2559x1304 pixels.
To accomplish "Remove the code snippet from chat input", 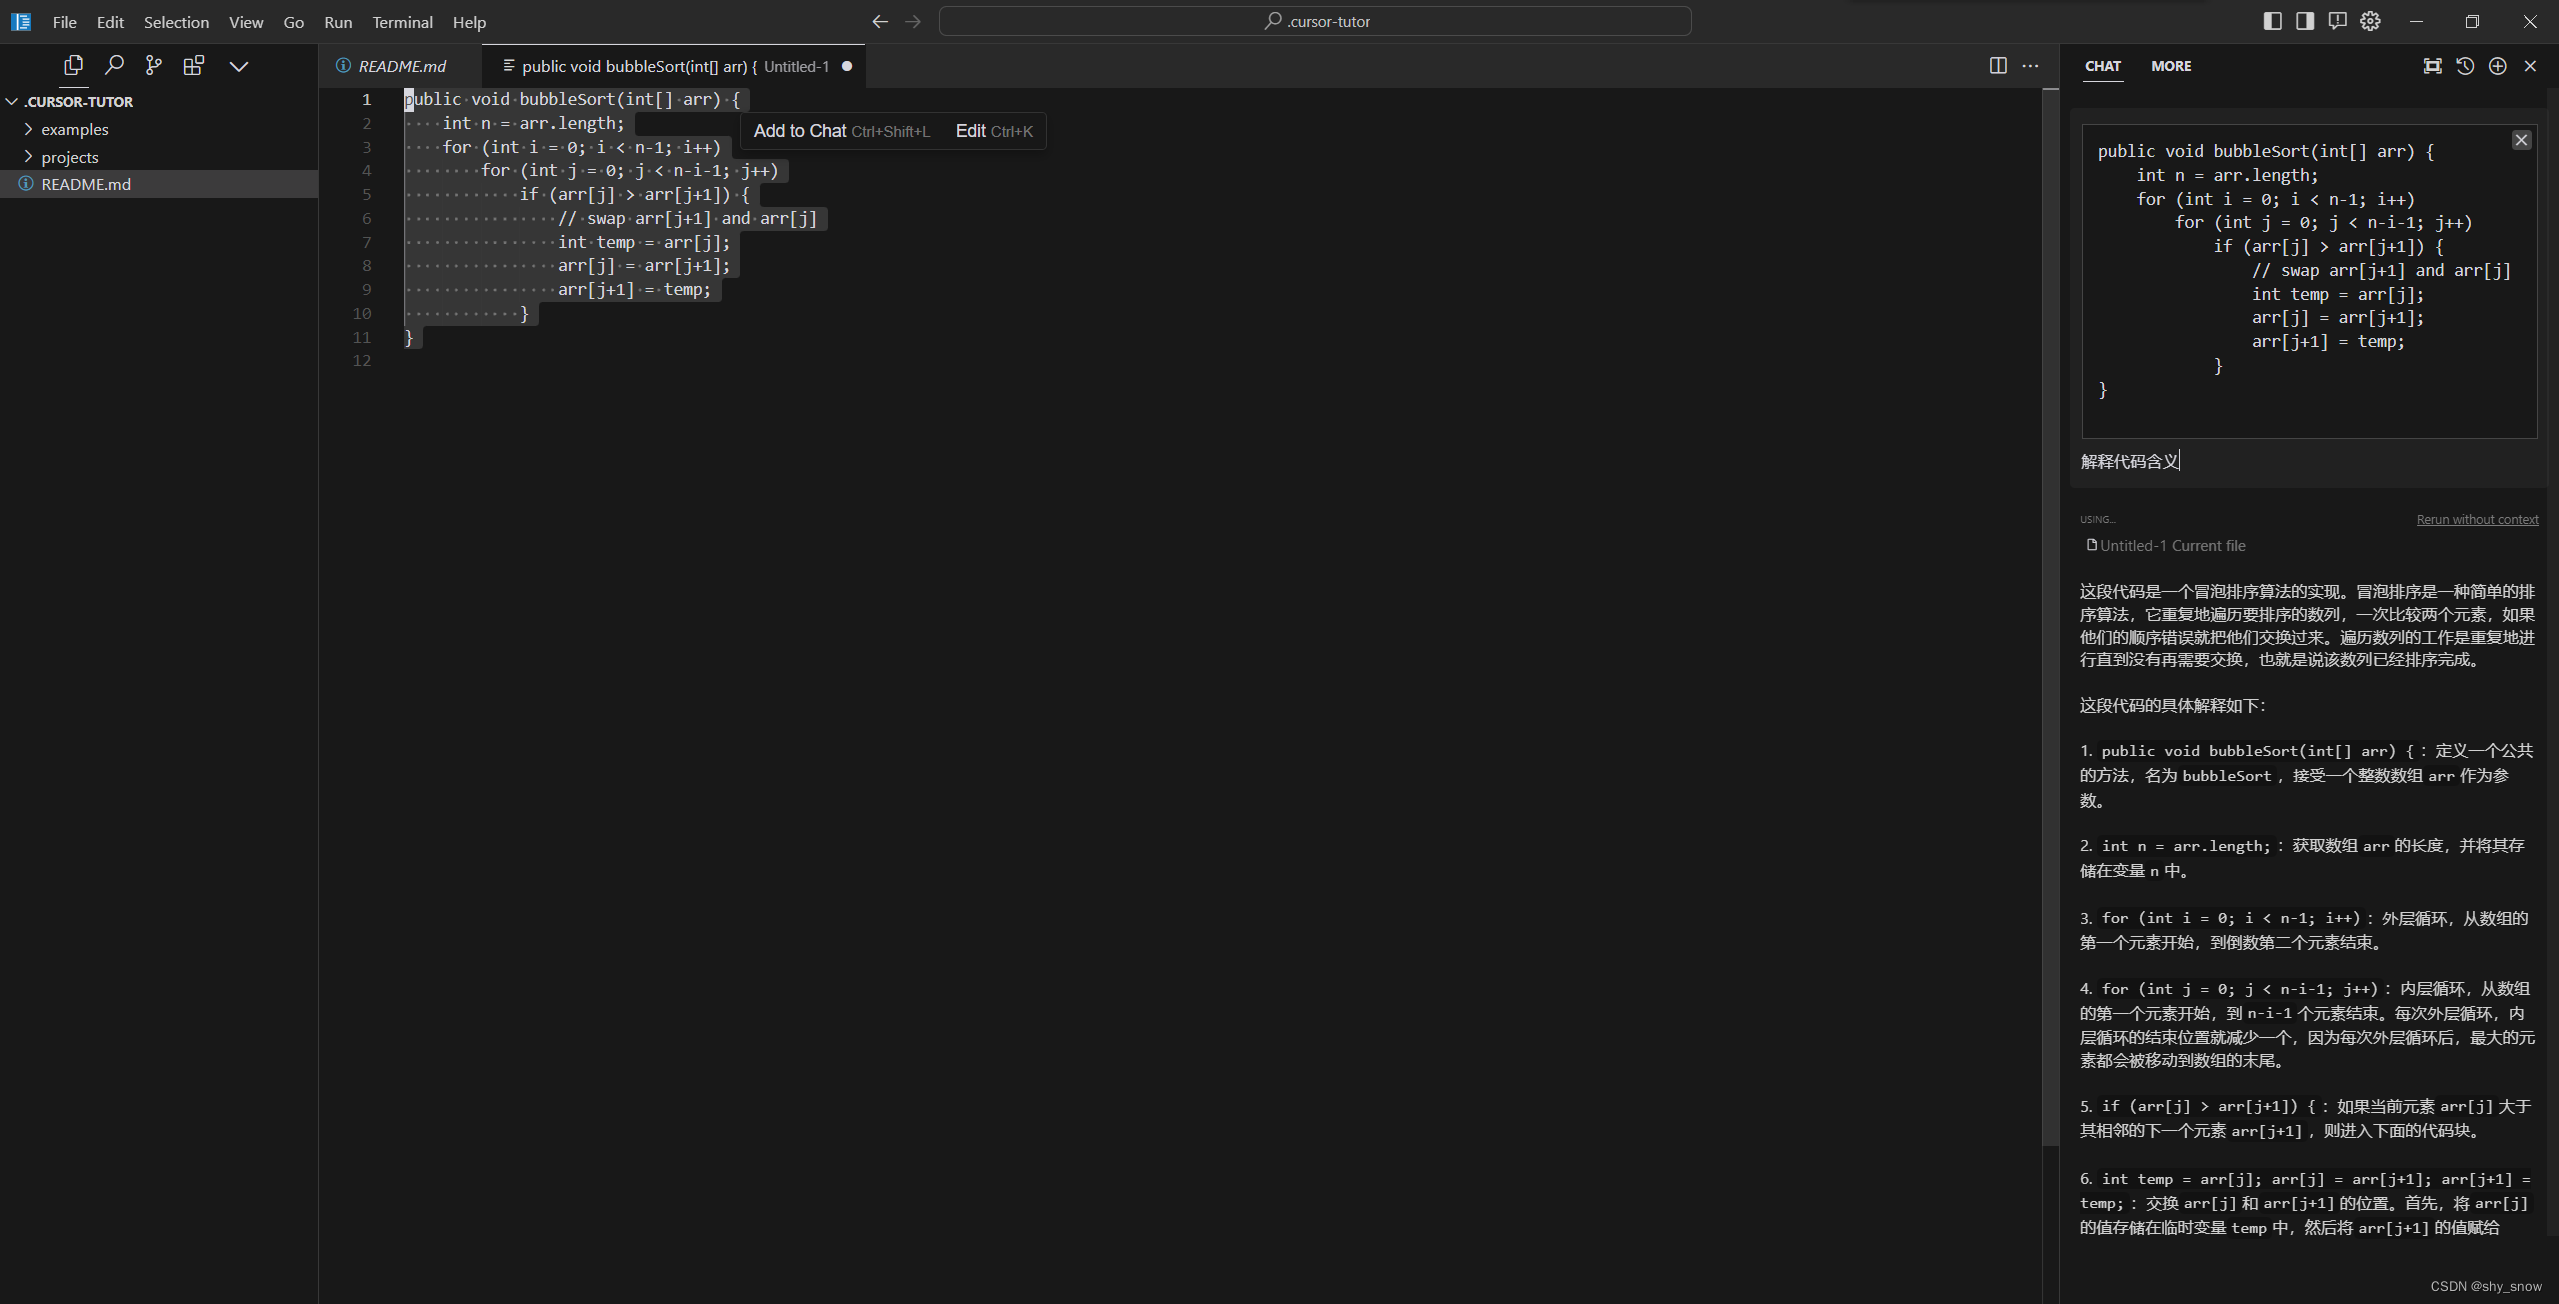I will click(2521, 140).
